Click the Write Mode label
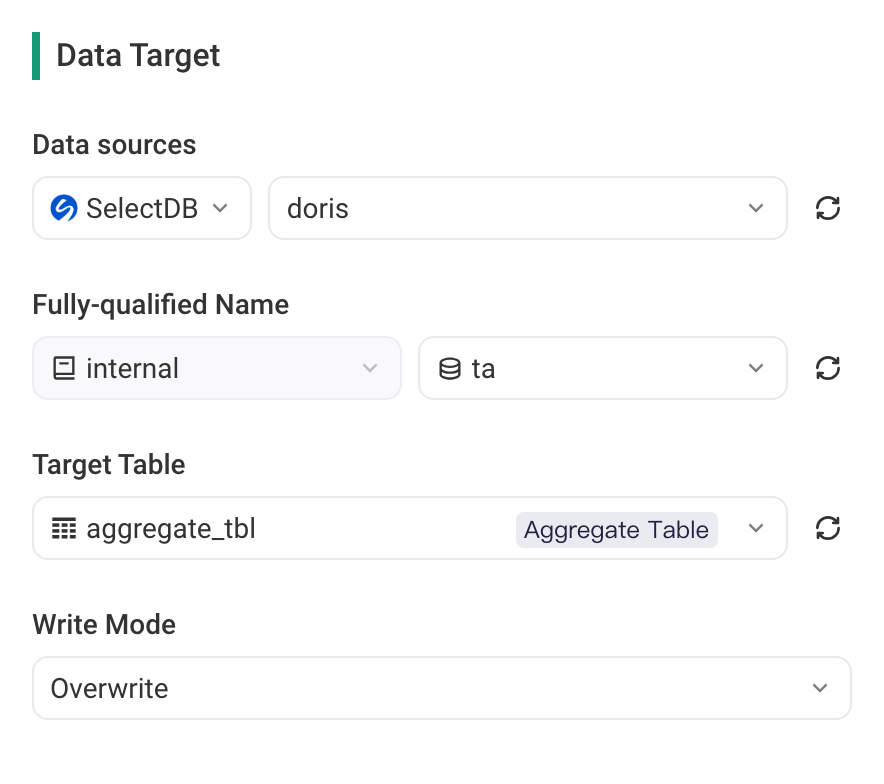 [x=104, y=624]
